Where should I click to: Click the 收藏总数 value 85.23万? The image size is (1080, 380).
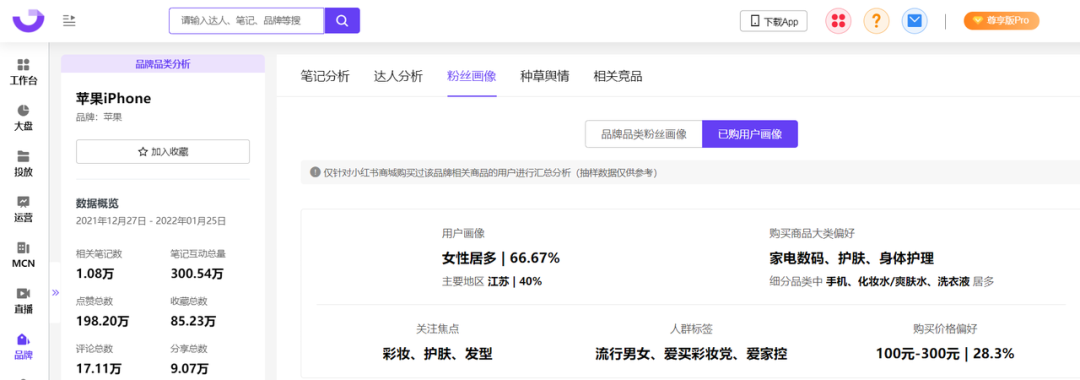click(193, 321)
